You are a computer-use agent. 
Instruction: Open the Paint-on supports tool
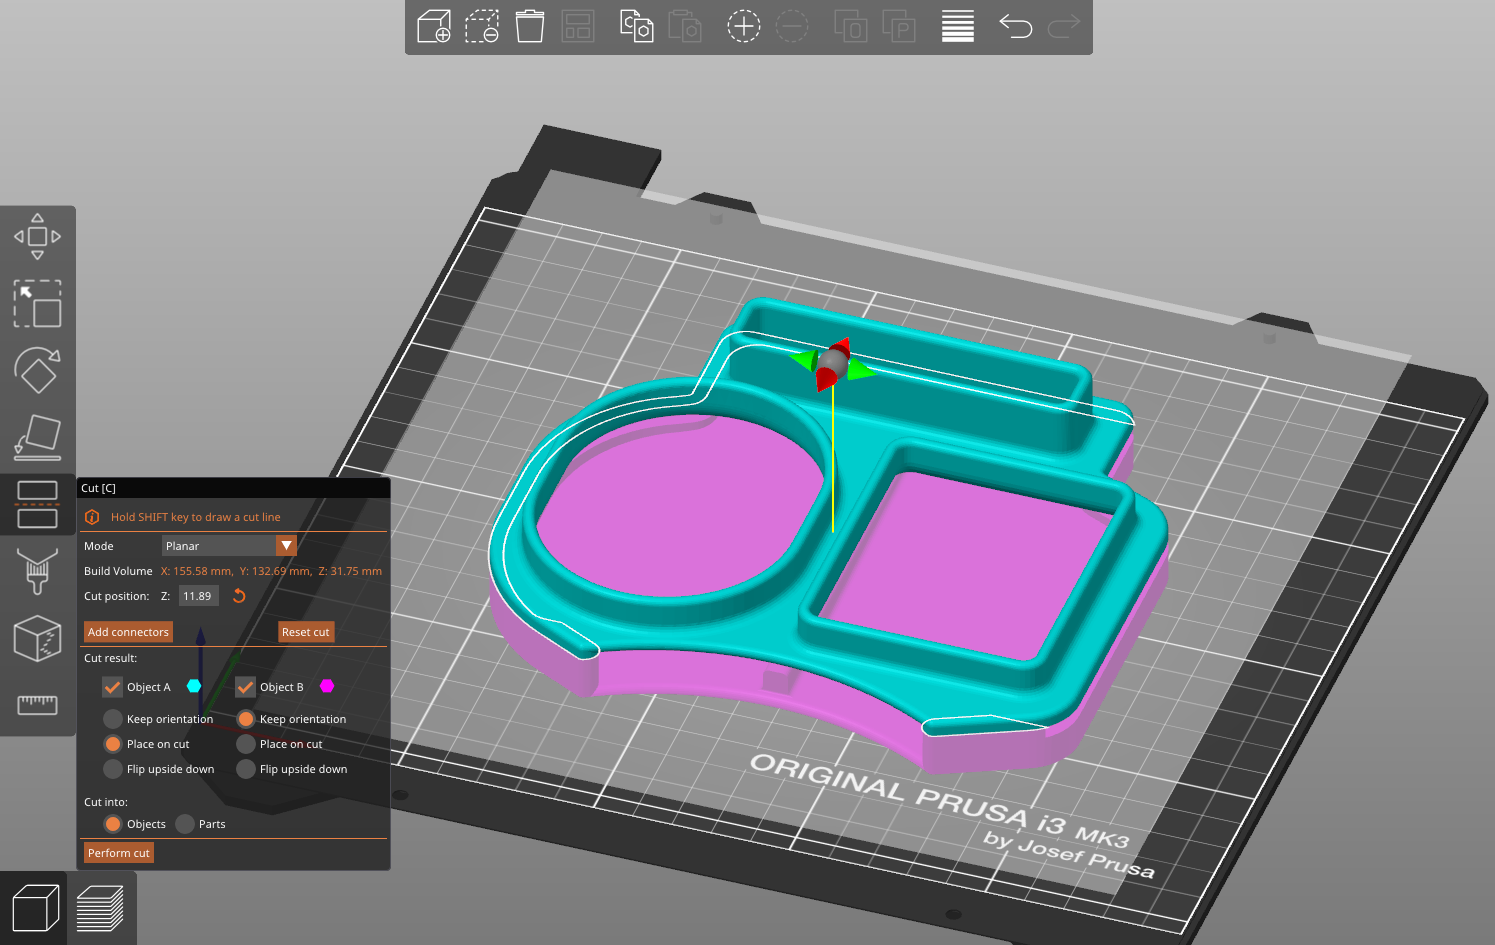[37, 572]
